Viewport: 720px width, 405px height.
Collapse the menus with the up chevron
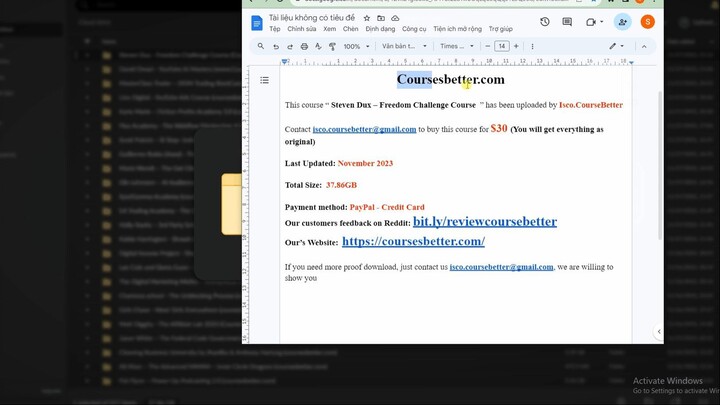click(x=644, y=46)
